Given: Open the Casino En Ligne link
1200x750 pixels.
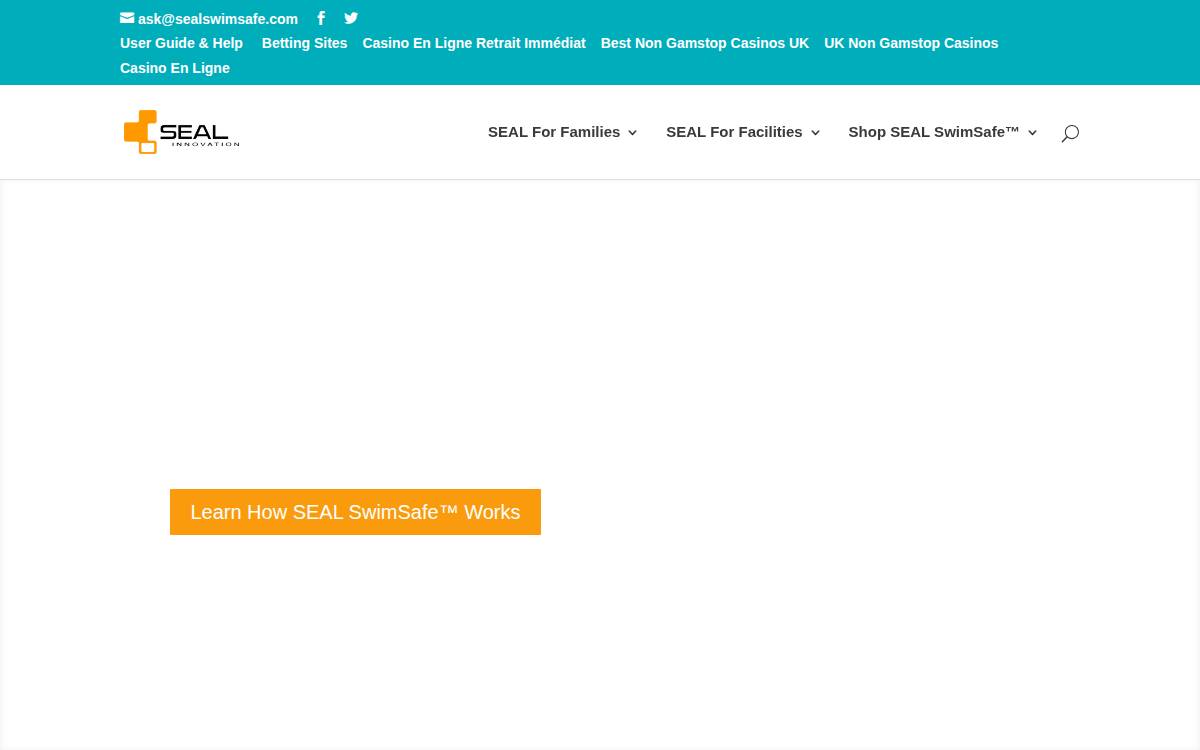Looking at the screenshot, I should pyautogui.click(x=175, y=68).
